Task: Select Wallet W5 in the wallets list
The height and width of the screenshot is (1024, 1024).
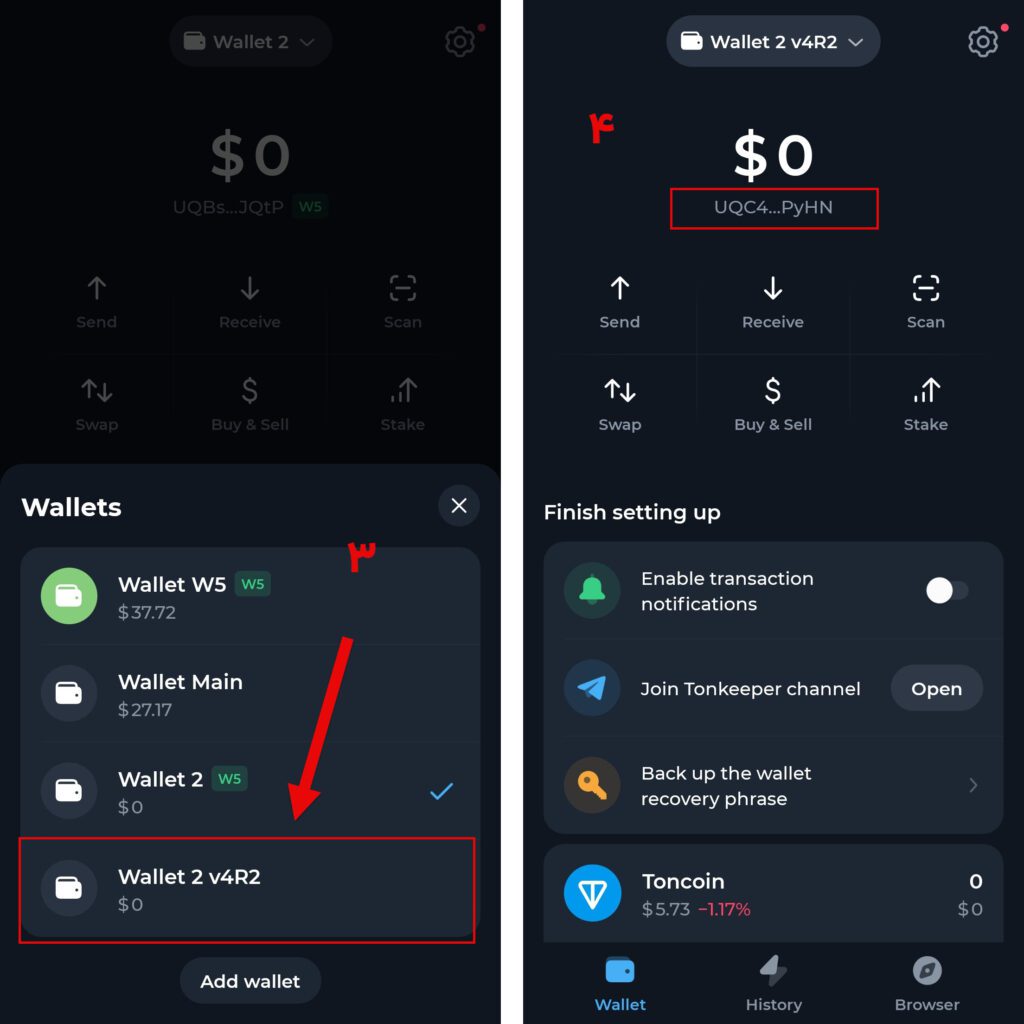Action: pyautogui.click(x=250, y=596)
